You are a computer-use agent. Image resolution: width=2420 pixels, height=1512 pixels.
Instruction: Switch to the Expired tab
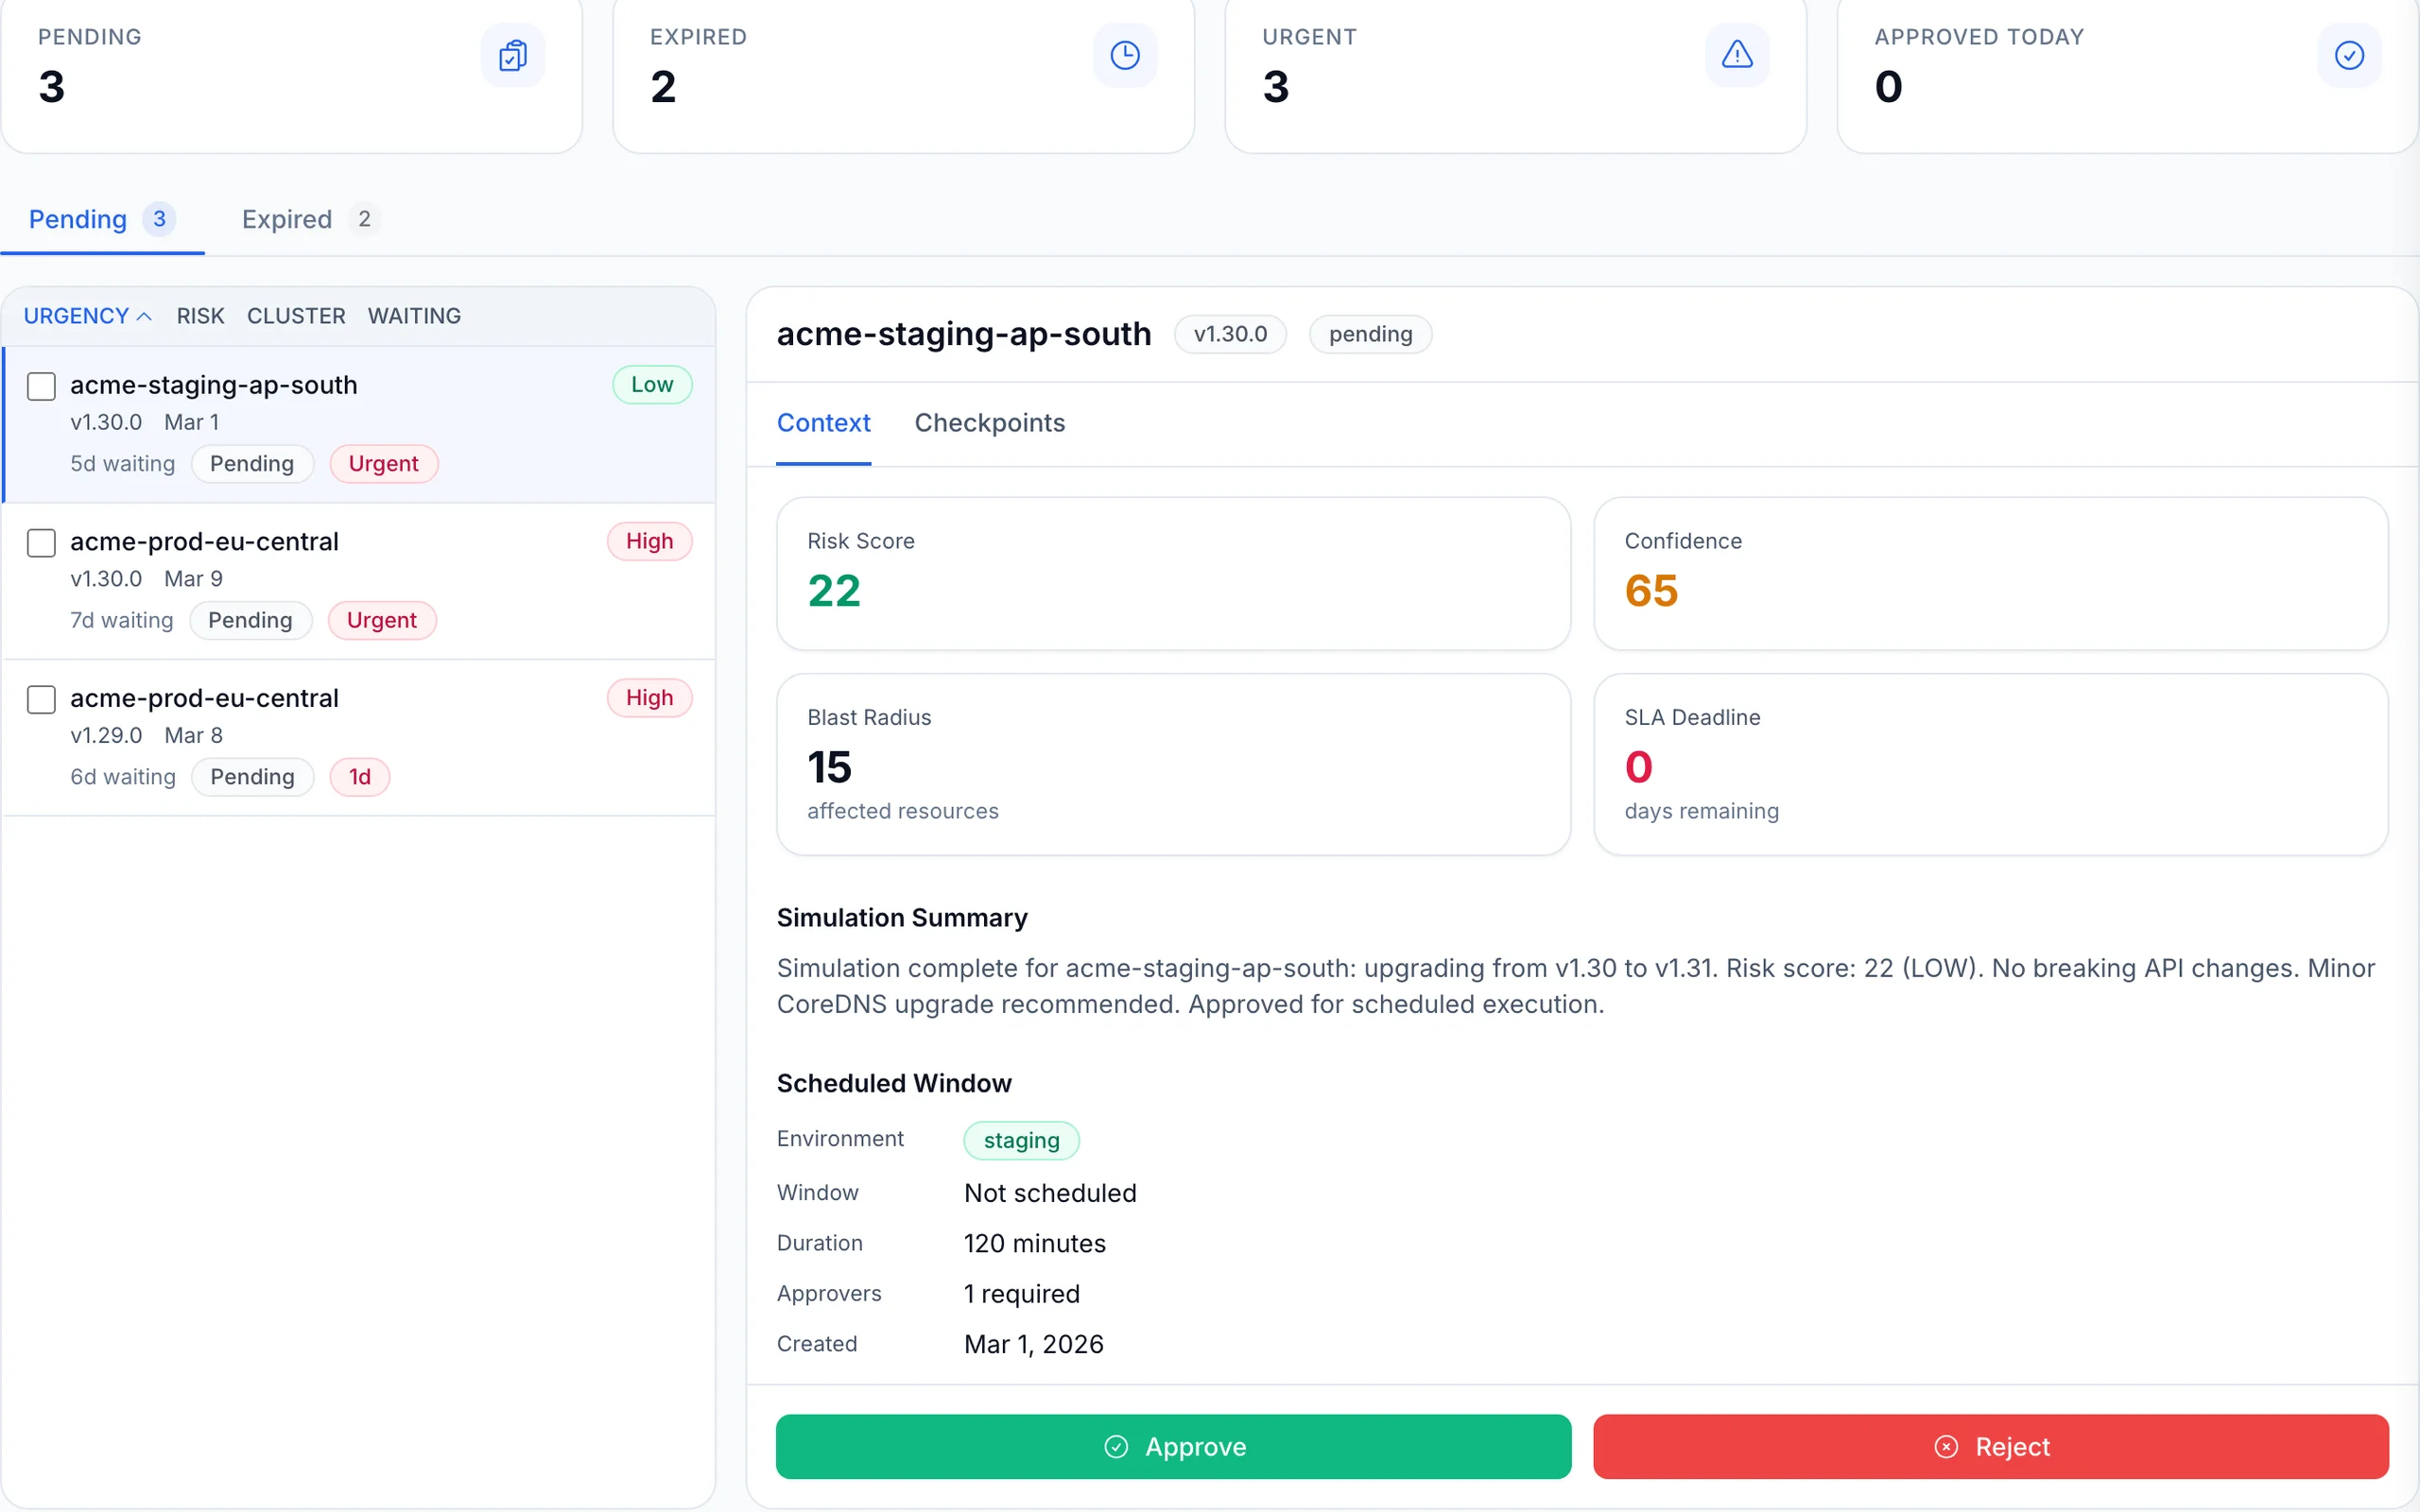pyautogui.click(x=286, y=219)
